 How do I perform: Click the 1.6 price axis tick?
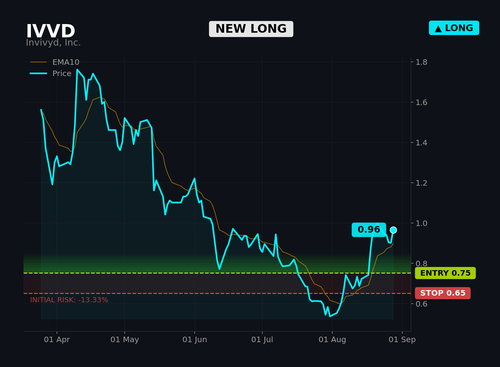click(421, 102)
